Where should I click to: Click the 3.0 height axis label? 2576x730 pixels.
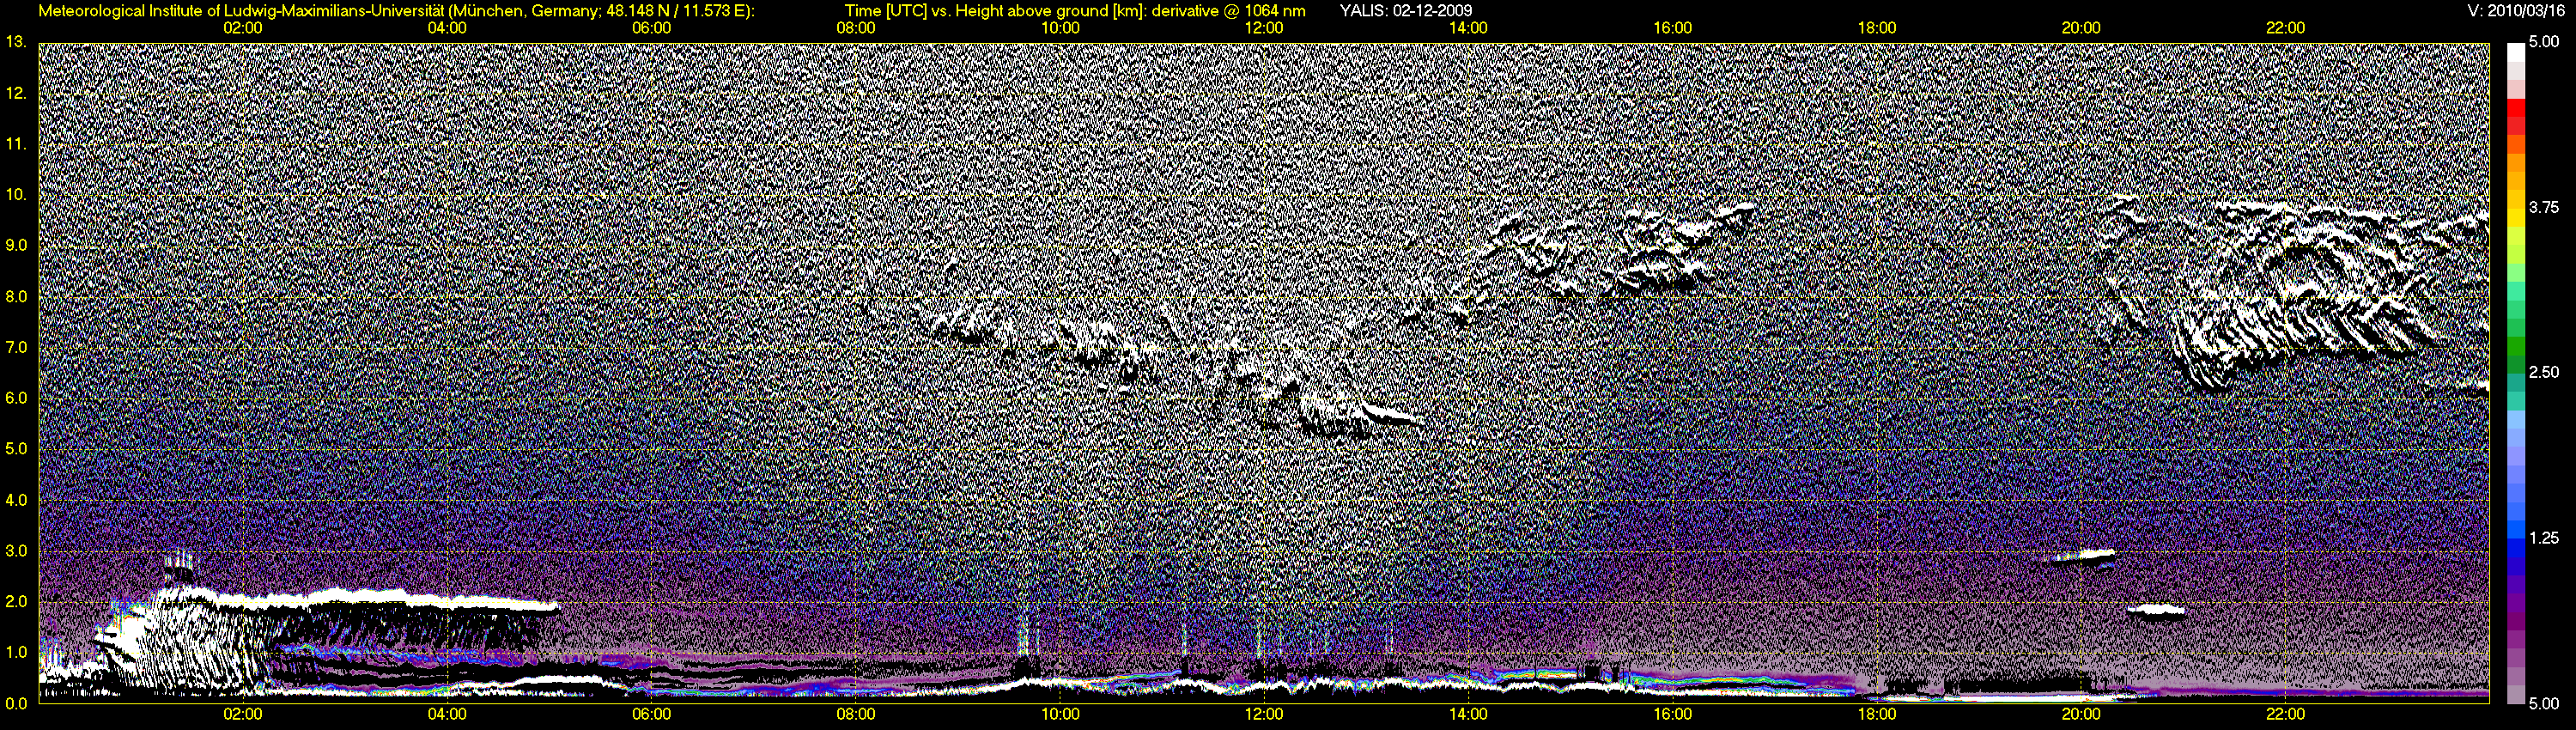tap(16, 551)
